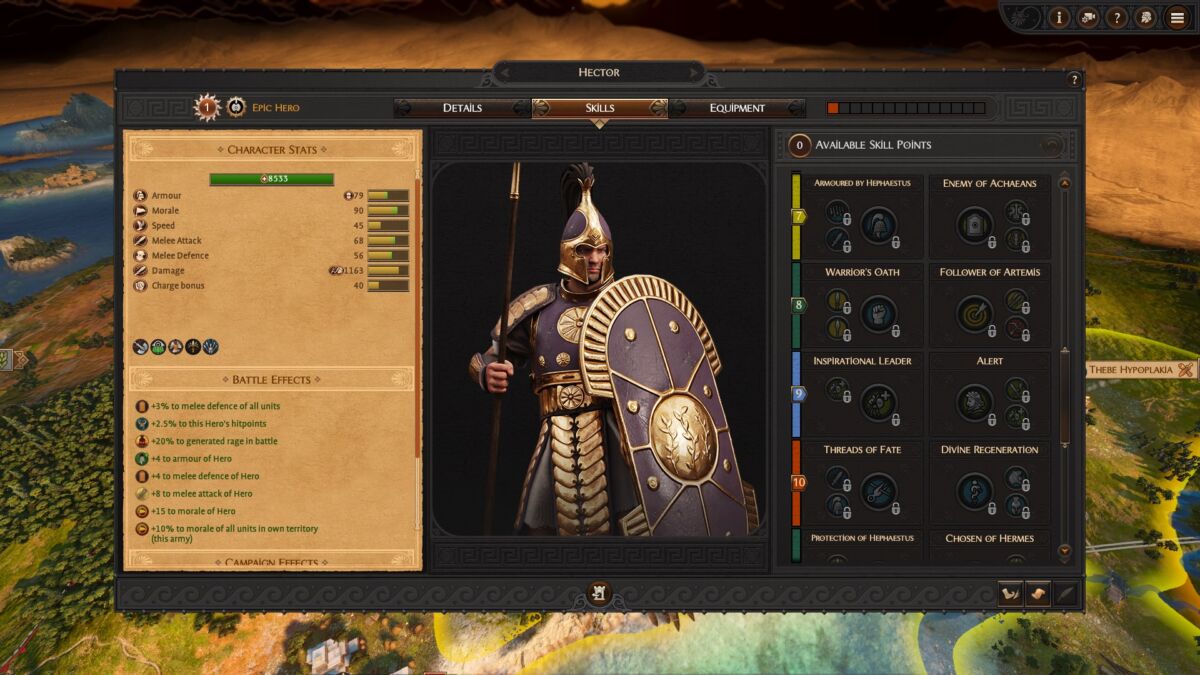The height and width of the screenshot is (675, 1200).
Task: Click the hero level 1 sun badge
Action: pos(207,107)
